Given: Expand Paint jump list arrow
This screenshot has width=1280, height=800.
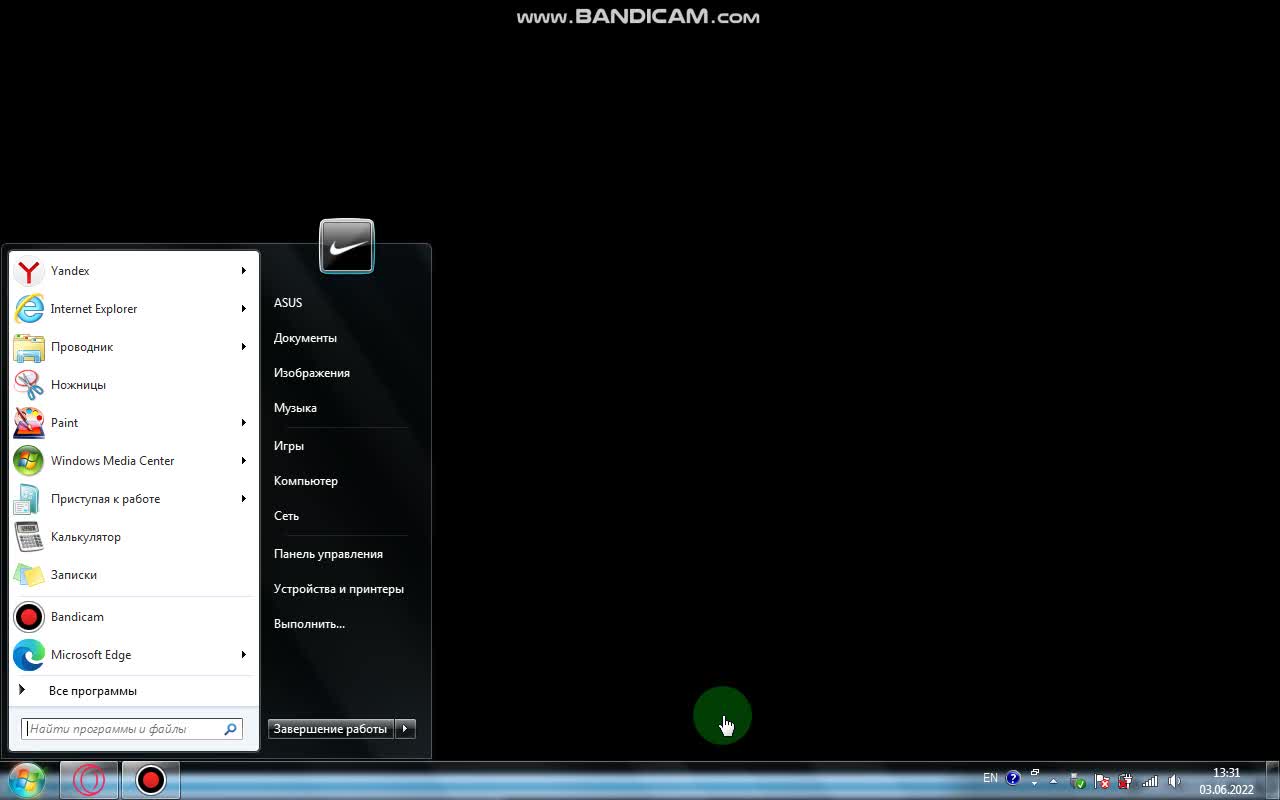Looking at the screenshot, I should [x=243, y=423].
